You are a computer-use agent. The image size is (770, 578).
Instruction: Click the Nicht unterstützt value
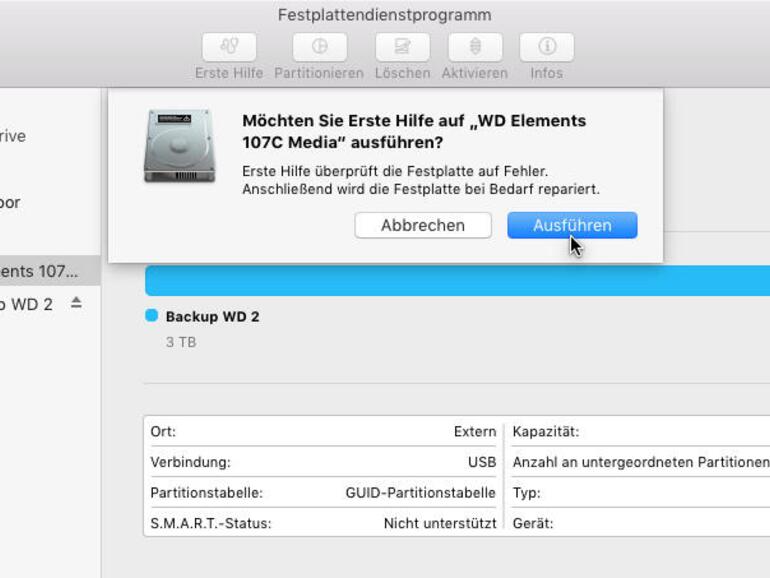[x=440, y=523]
